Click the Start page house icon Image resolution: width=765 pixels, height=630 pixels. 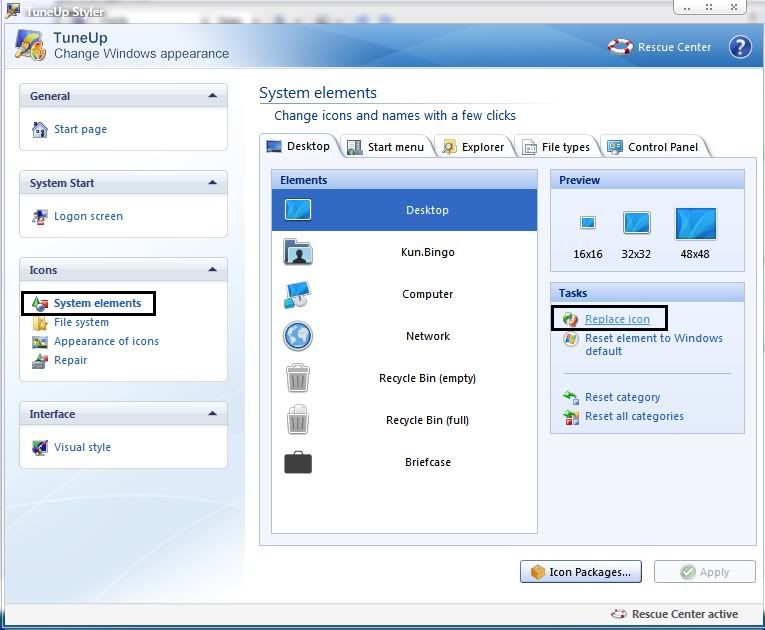coord(40,129)
